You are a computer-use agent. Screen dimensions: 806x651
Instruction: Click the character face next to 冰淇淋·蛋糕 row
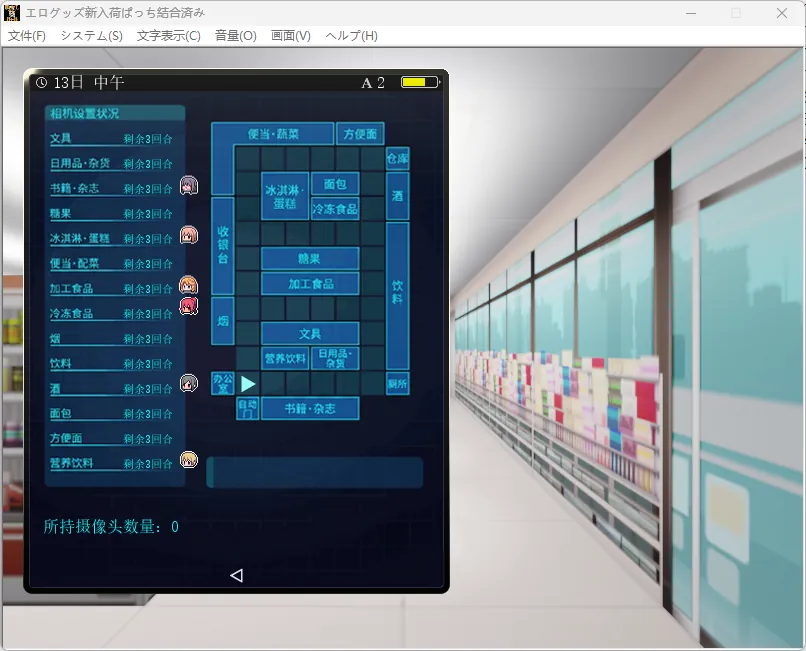tap(189, 235)
